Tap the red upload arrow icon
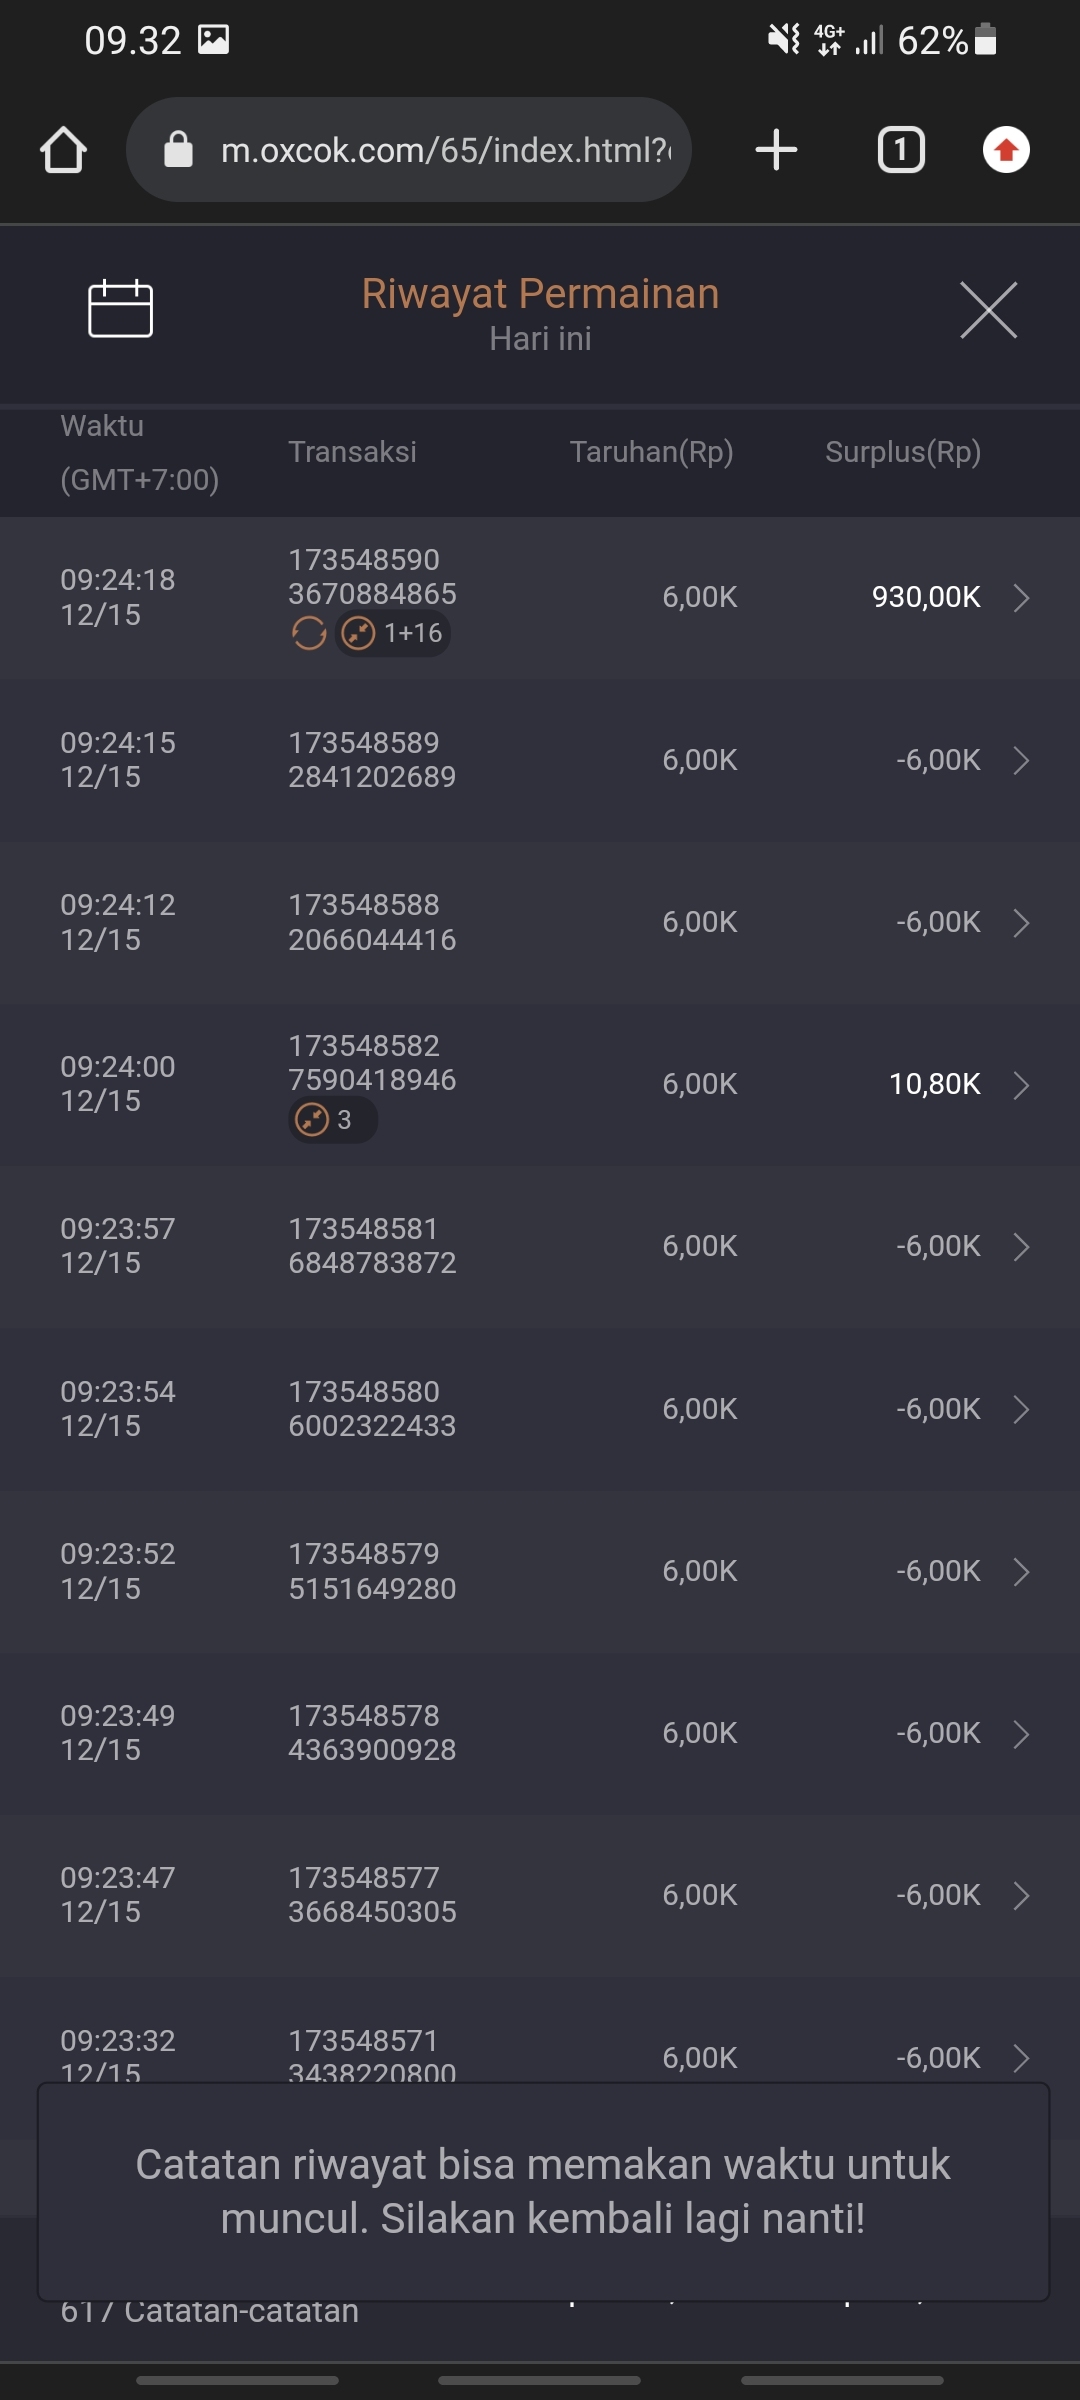The image size is (1080, 2400). [1006, 150]
